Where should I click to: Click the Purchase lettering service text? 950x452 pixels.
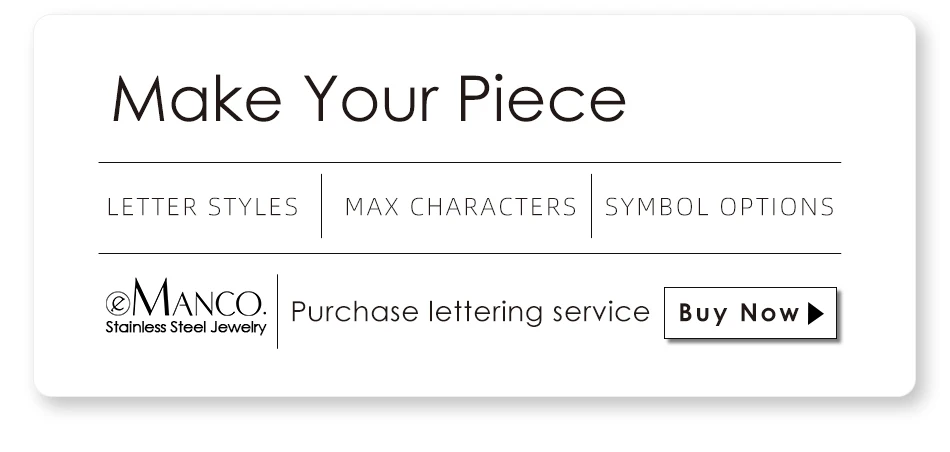(470, 312)
